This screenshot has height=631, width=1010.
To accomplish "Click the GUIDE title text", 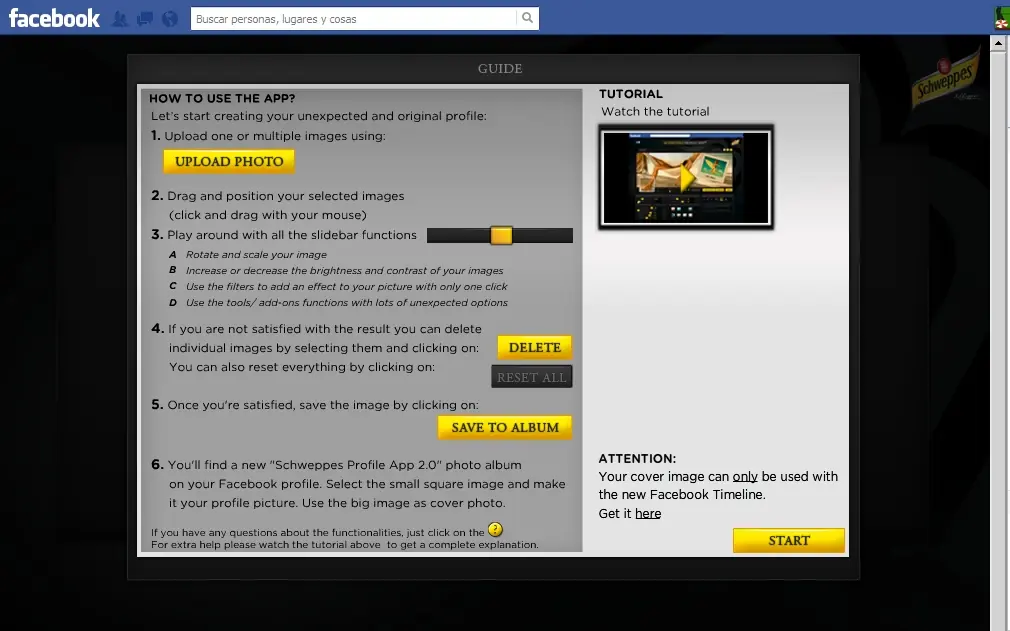I will [500, 68].
